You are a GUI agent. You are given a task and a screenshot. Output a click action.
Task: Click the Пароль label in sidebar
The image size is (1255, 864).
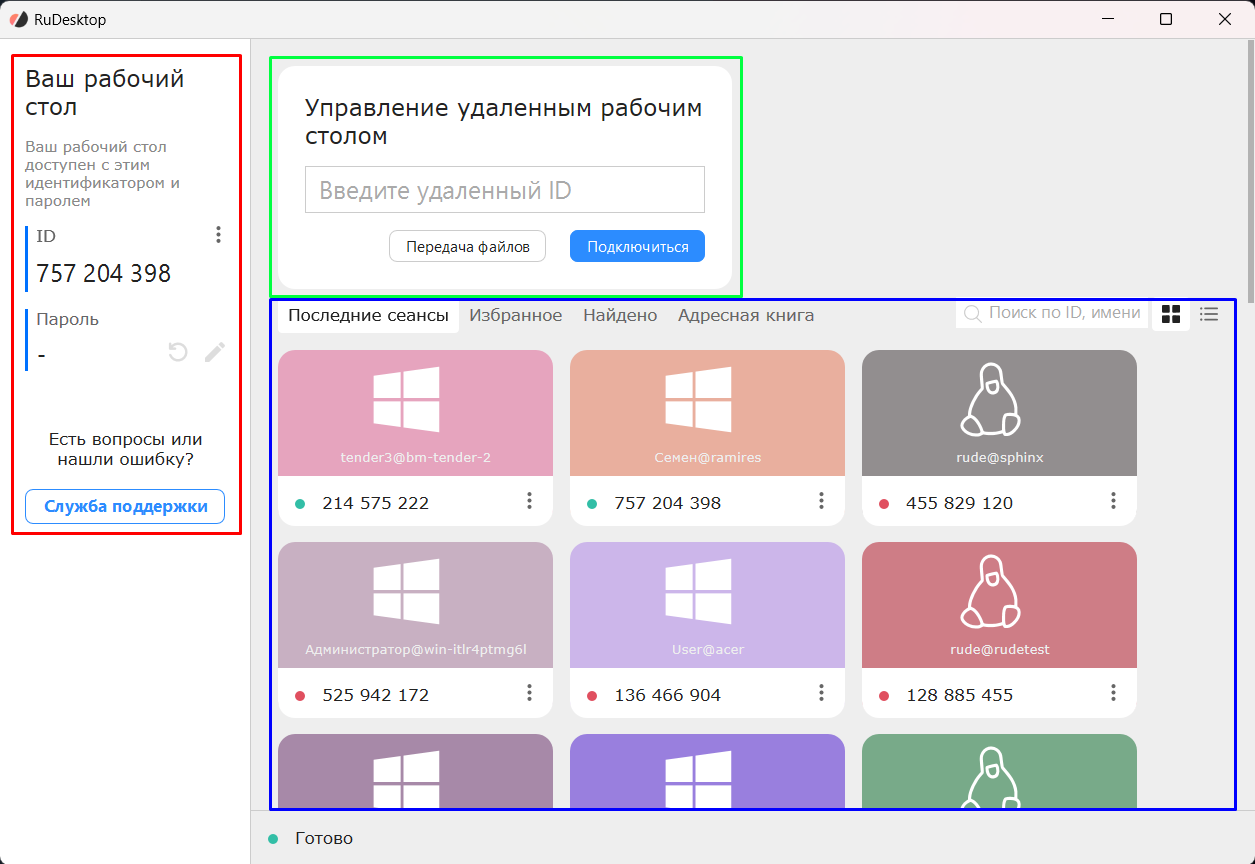coord(67,320)
